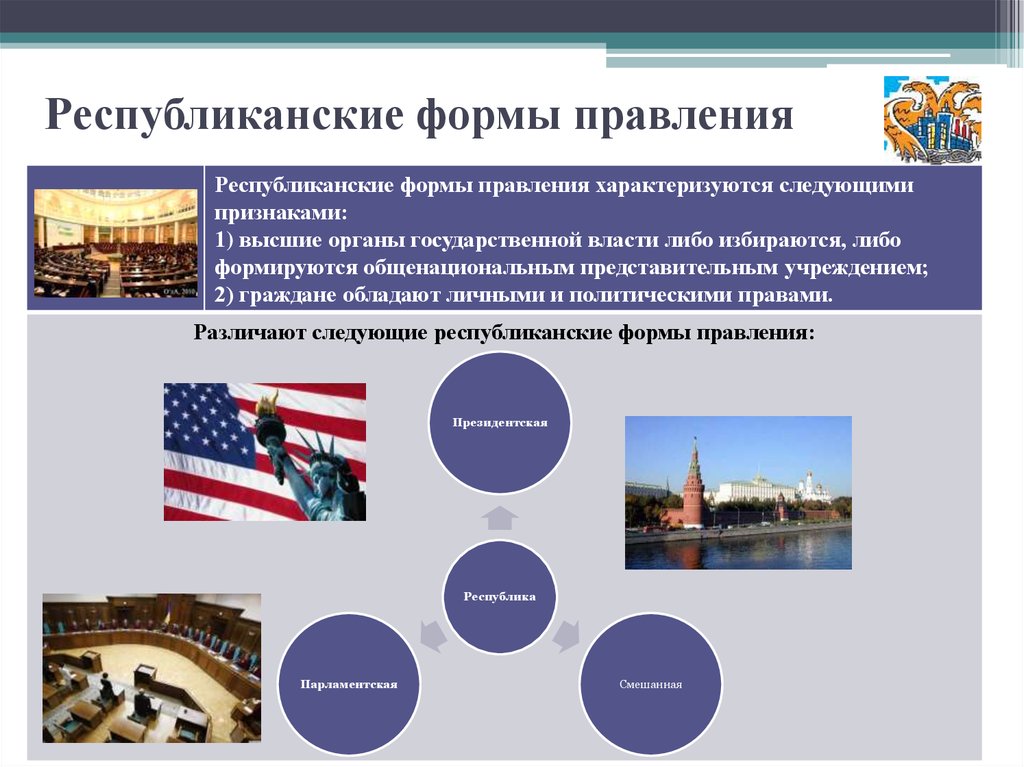Image resolution: width=1024 pixels, height=767 pixels.
Task: Click the heading "Различают следующие республиканские формы правления:"
Action: tap(504, 333)
